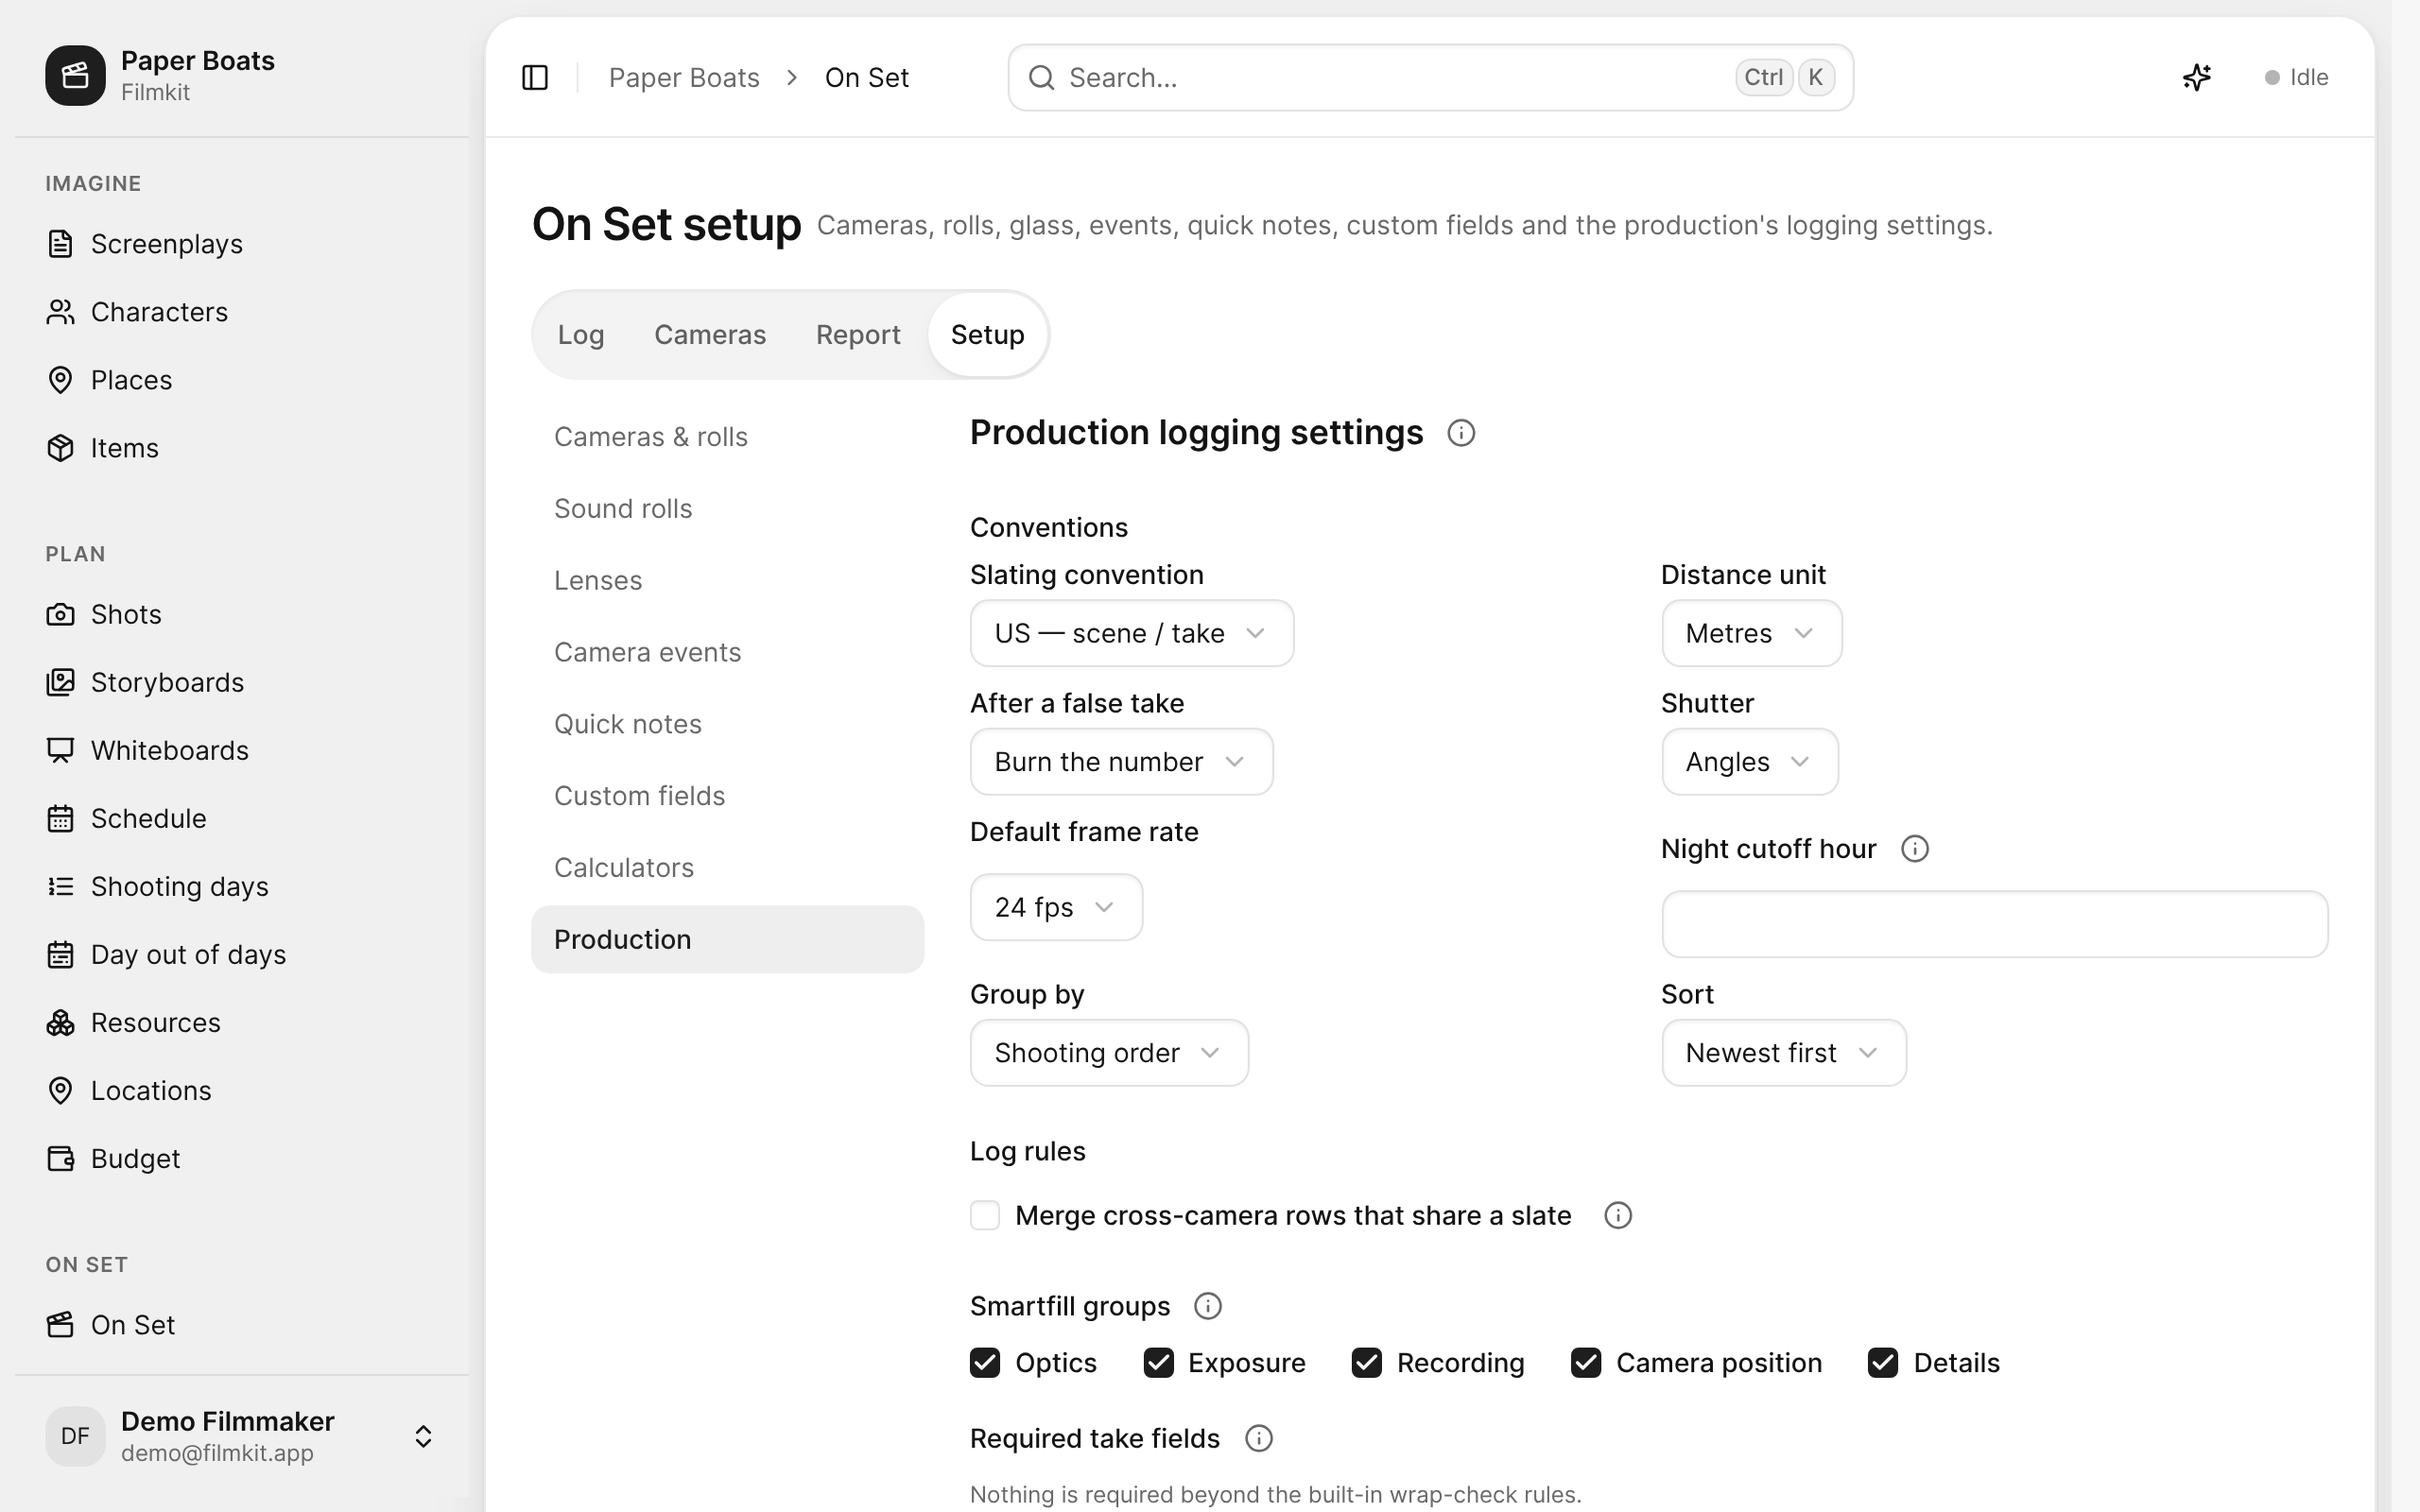
Task: Click the Search input field
Action: (x=1430, y=77)
